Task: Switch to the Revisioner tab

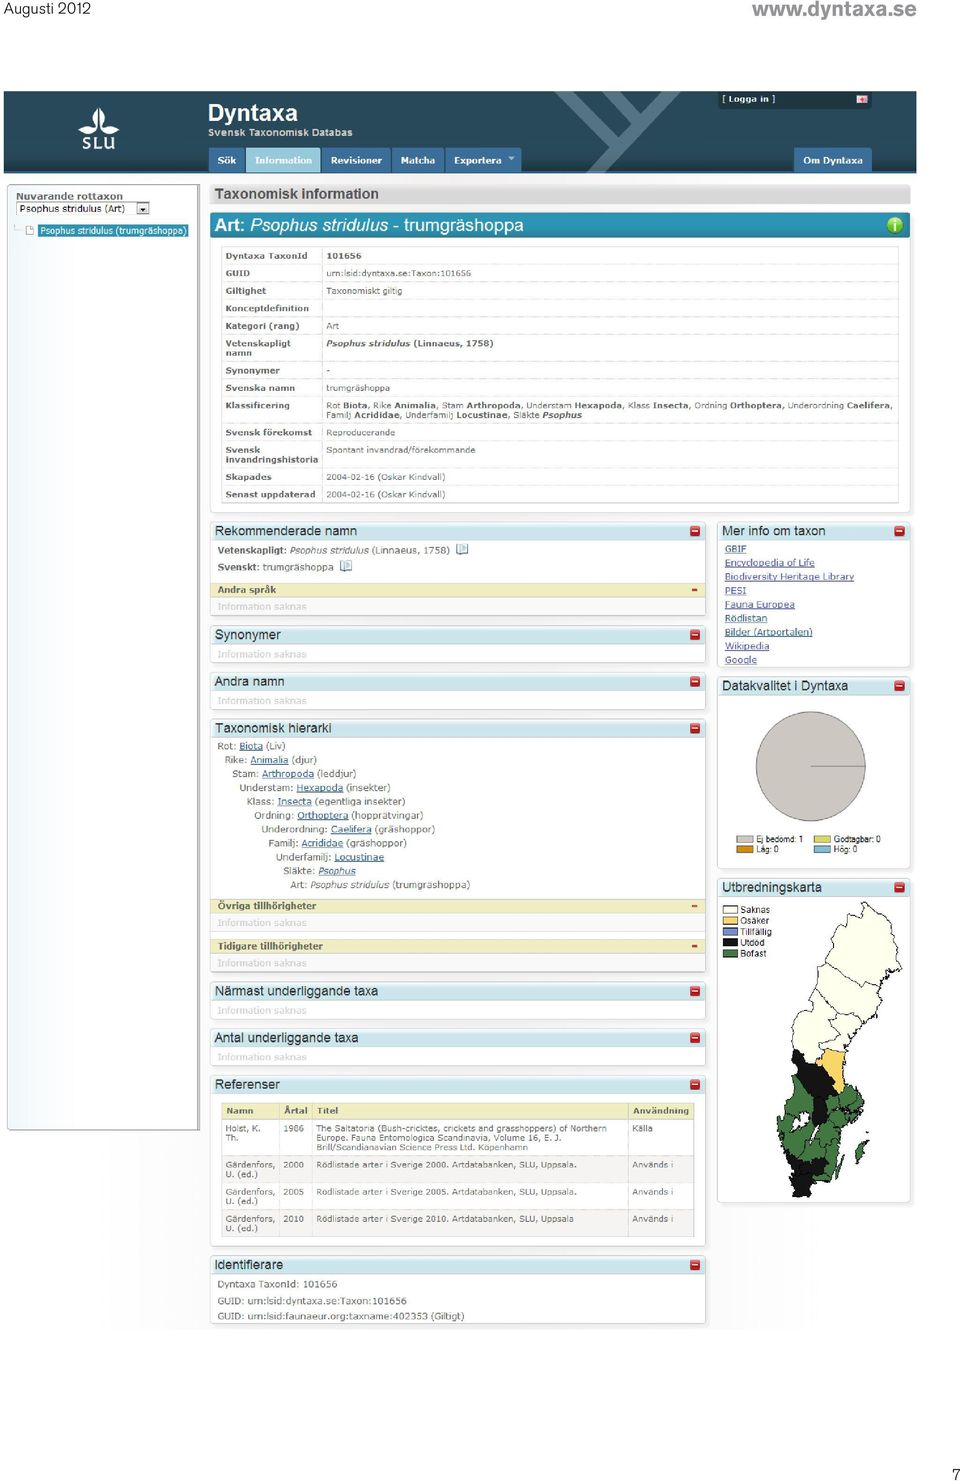Action: pyautogui.click(x=356, y=160)
